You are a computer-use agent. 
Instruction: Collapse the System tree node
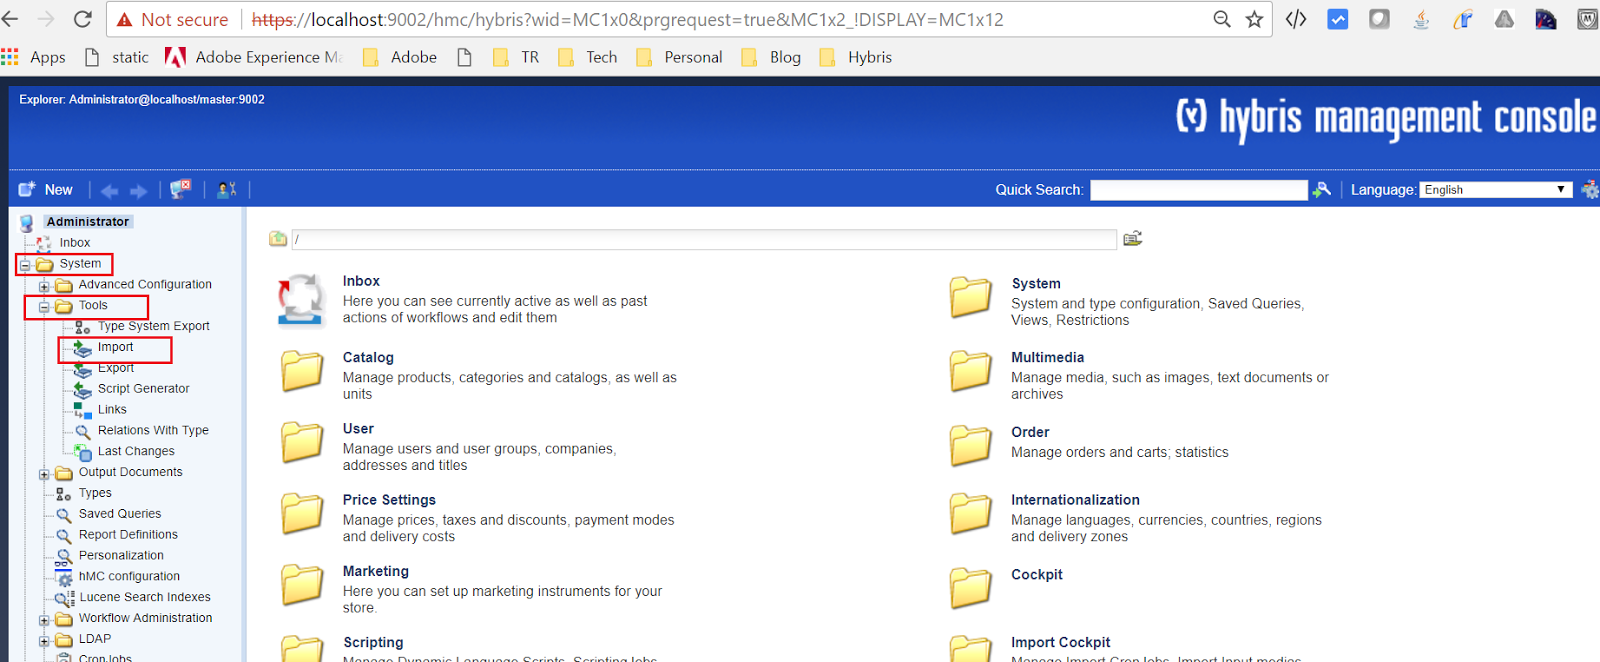click(x=25, y=265)
